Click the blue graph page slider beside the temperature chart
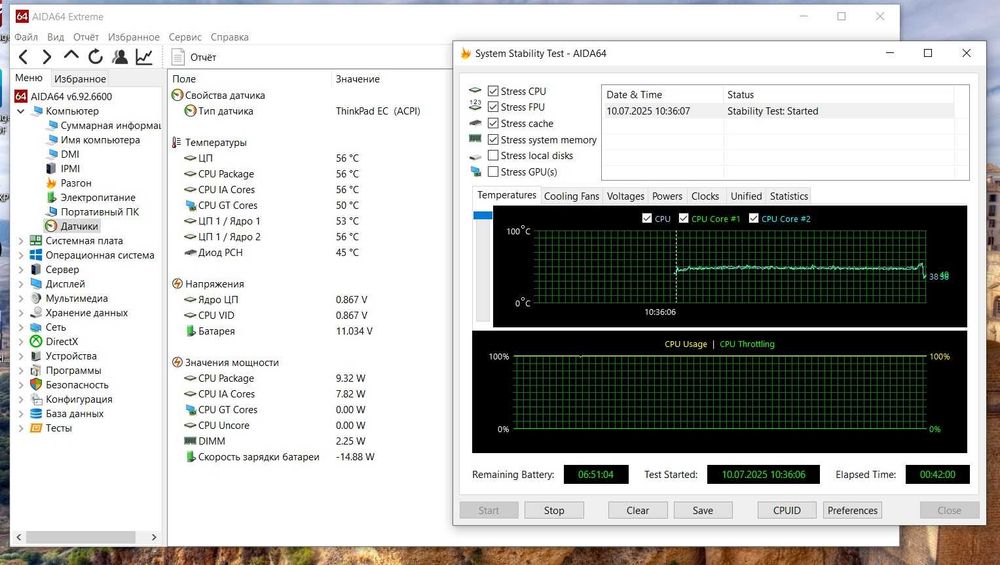Viewport: 1000px width, 565px height. 483,216
